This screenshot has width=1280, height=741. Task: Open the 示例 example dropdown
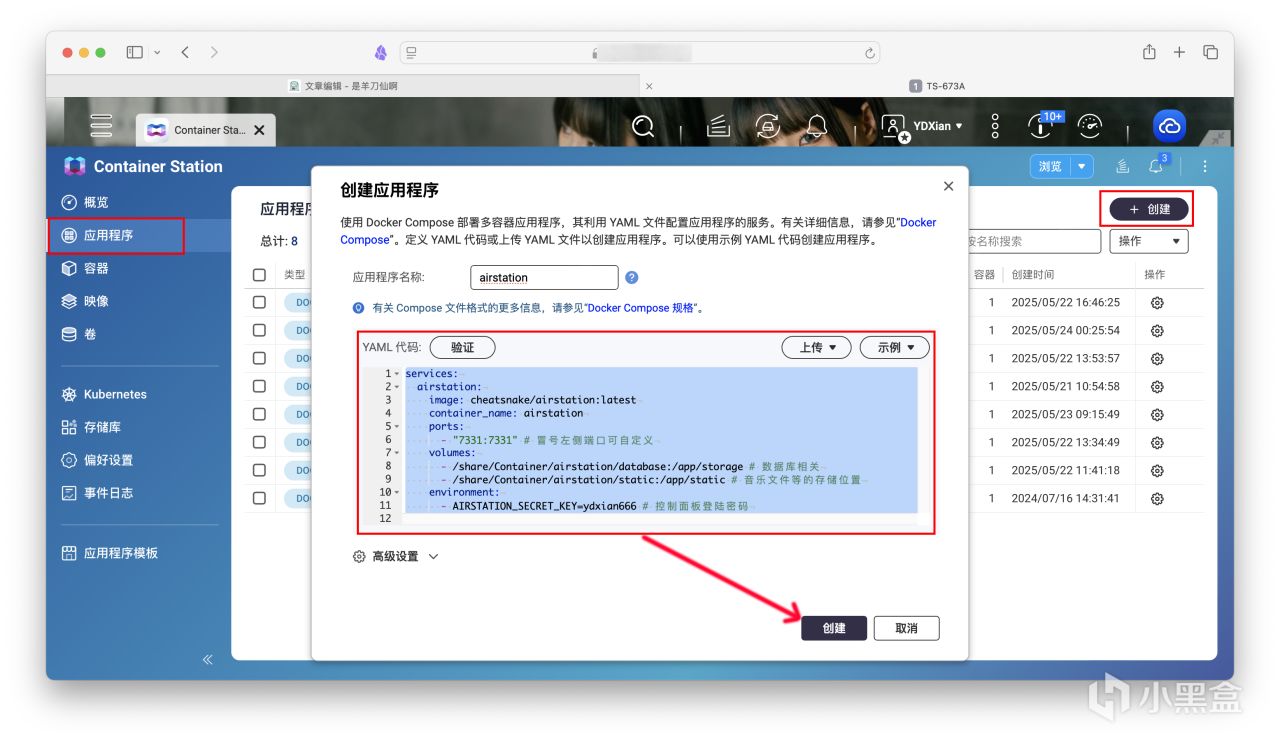tap(894, 347)
